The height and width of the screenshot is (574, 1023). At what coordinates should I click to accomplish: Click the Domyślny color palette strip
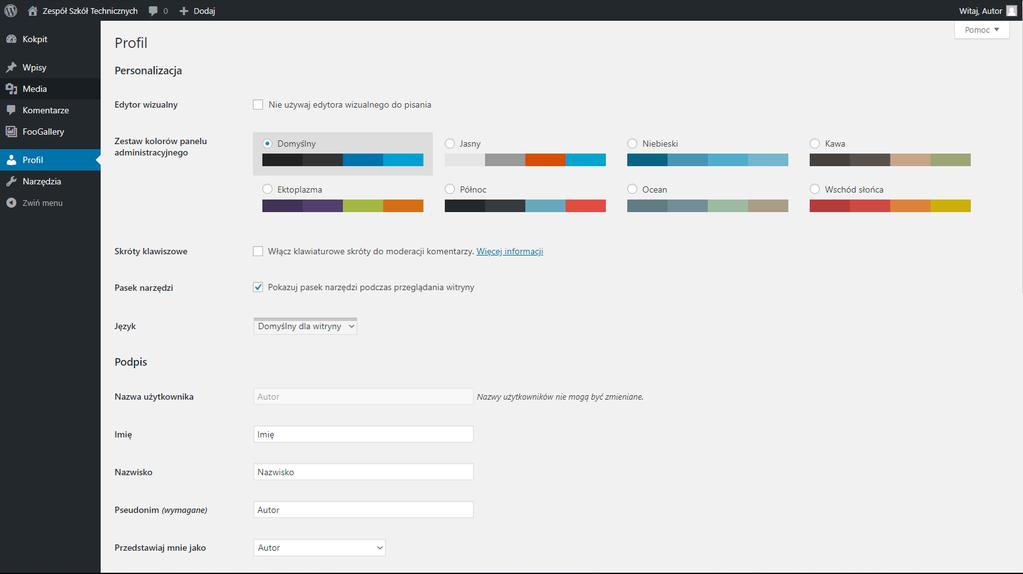(x=343, y=160)
